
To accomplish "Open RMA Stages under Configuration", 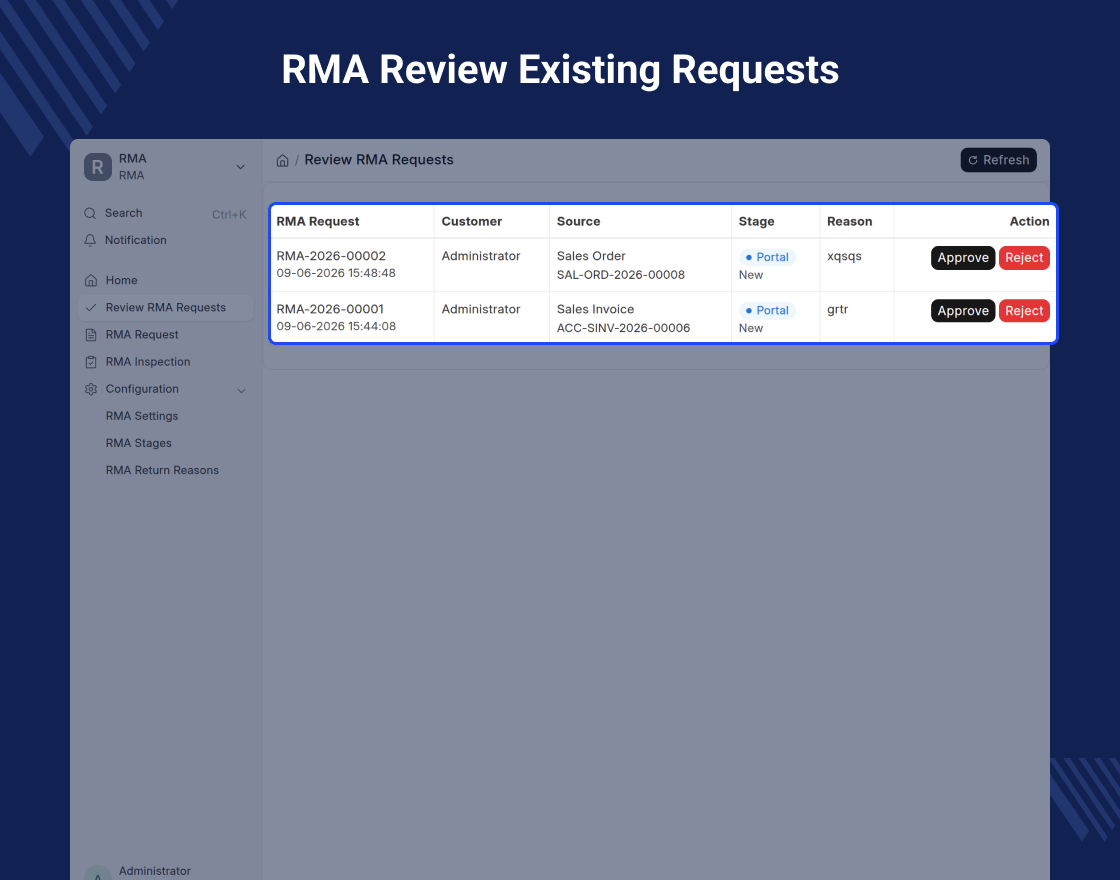I will [x=139, y=444].
